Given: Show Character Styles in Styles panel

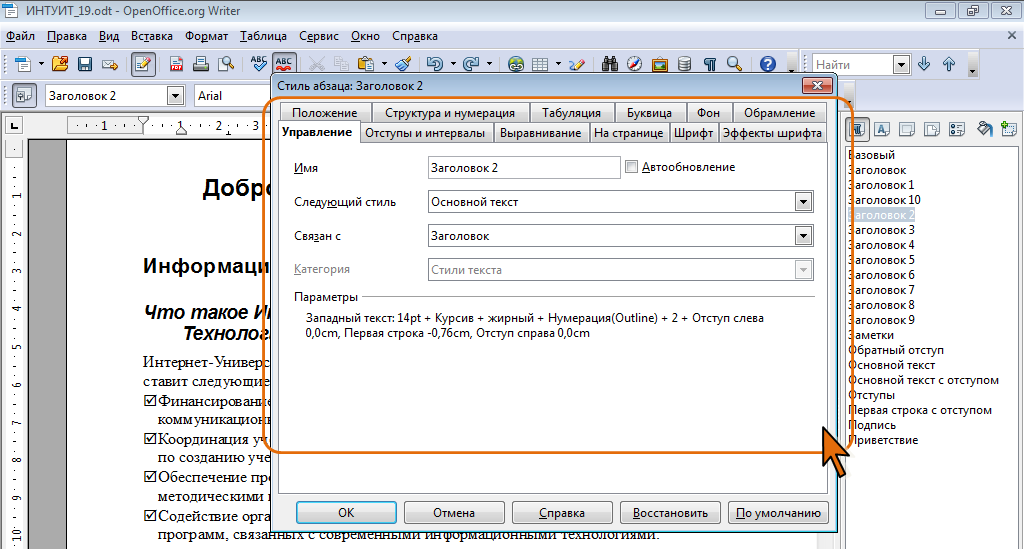Looking at the screenshot, I should 882,129.
